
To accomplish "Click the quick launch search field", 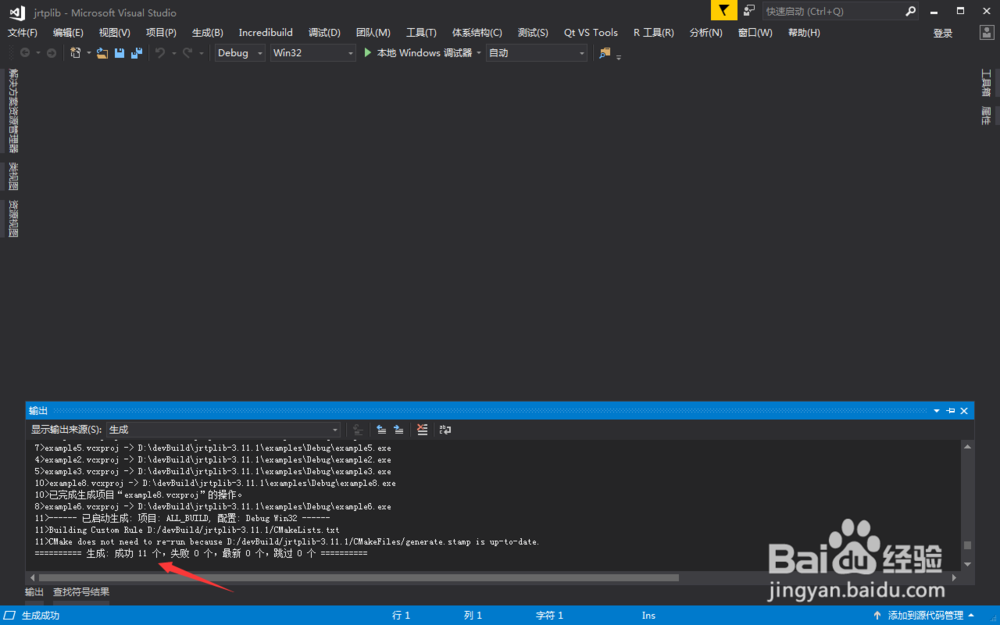I will click(x=832, y=11).
